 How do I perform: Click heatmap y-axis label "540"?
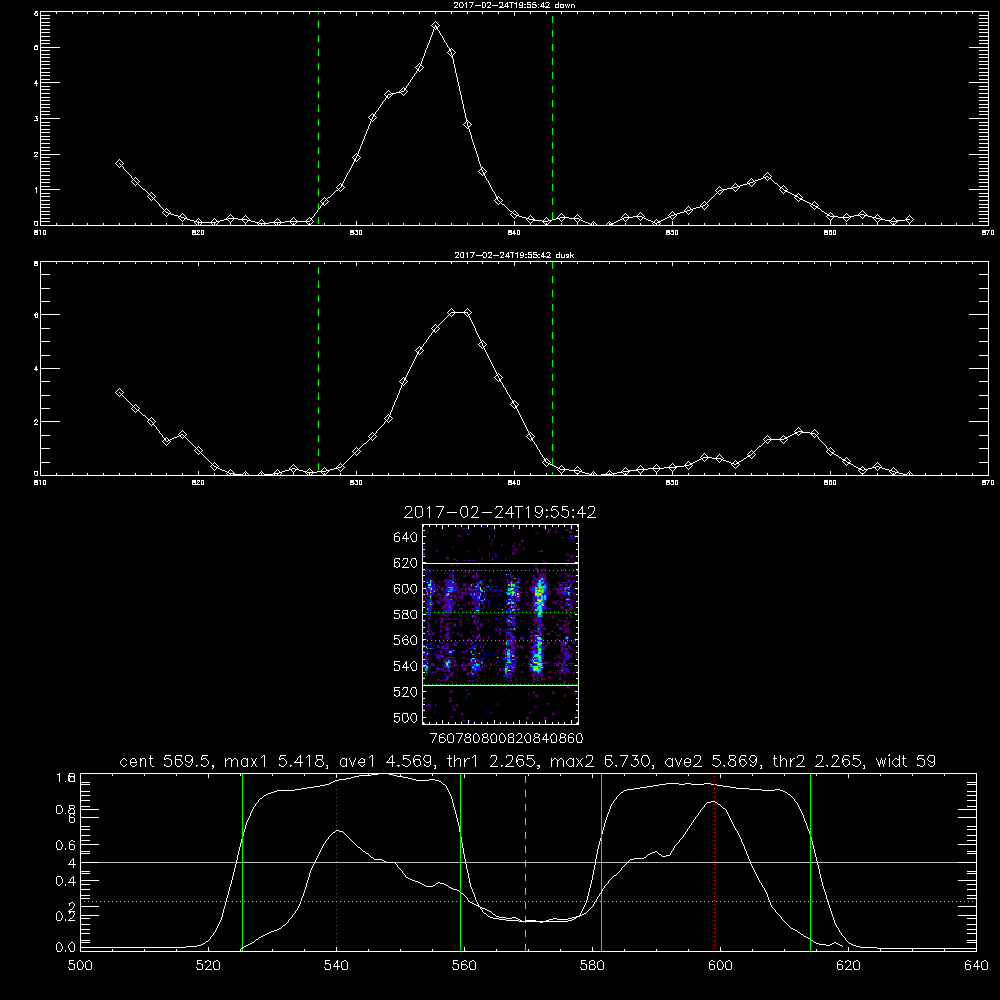coord(405,666)
